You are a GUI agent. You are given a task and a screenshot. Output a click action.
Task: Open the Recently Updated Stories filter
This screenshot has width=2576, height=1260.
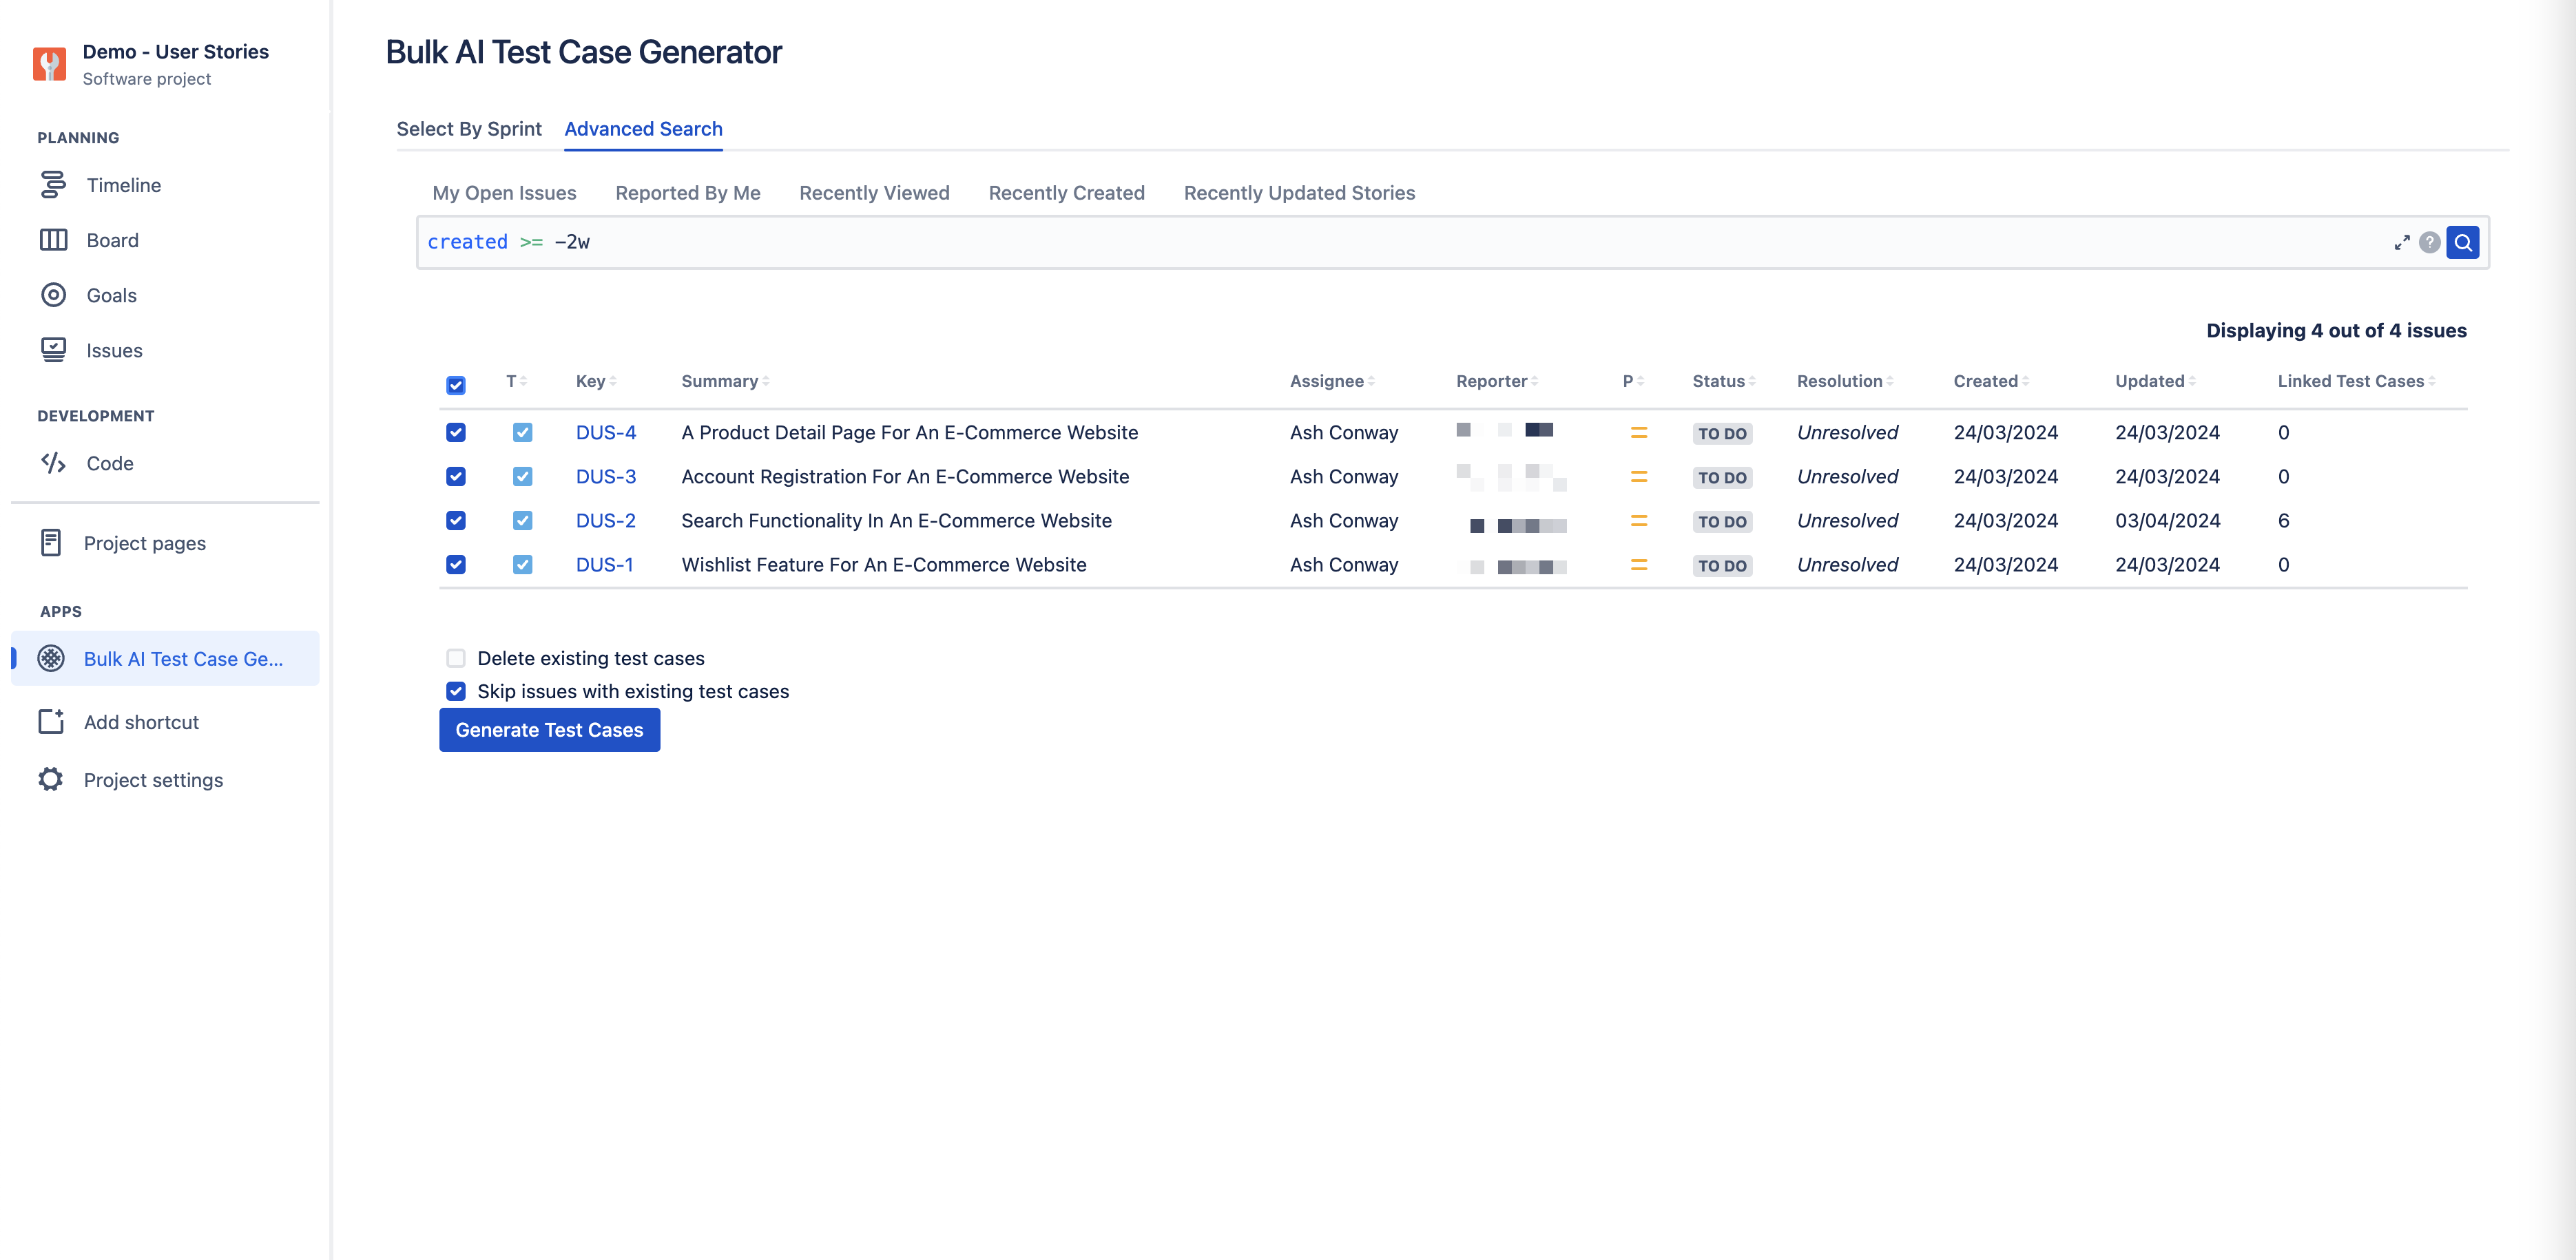point(1299,193)
